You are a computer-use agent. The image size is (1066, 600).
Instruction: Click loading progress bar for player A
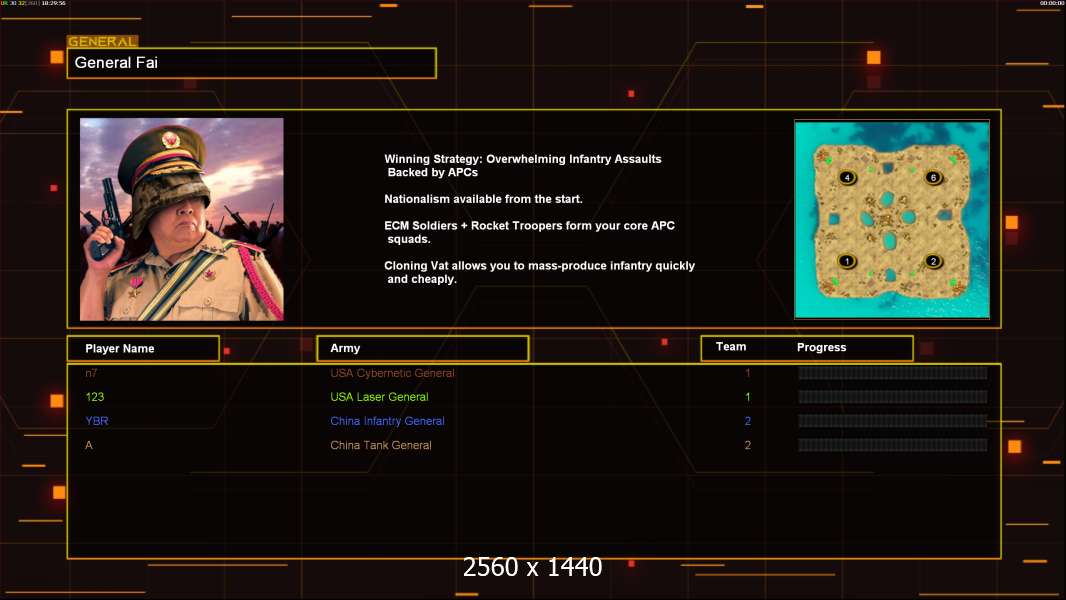tap(892, 445)
